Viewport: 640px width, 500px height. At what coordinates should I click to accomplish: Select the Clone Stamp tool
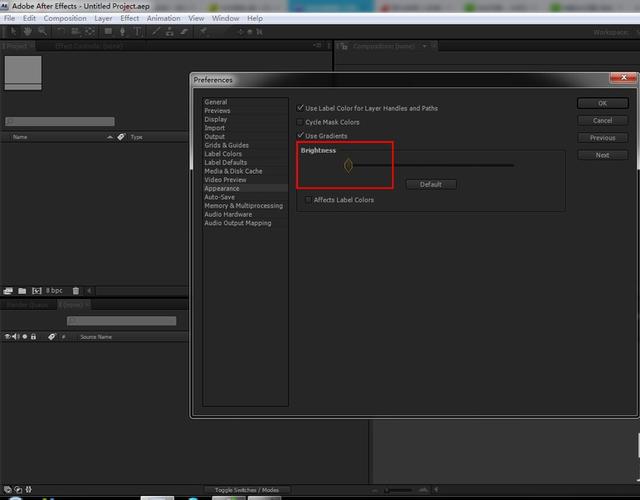coord(170,31)
